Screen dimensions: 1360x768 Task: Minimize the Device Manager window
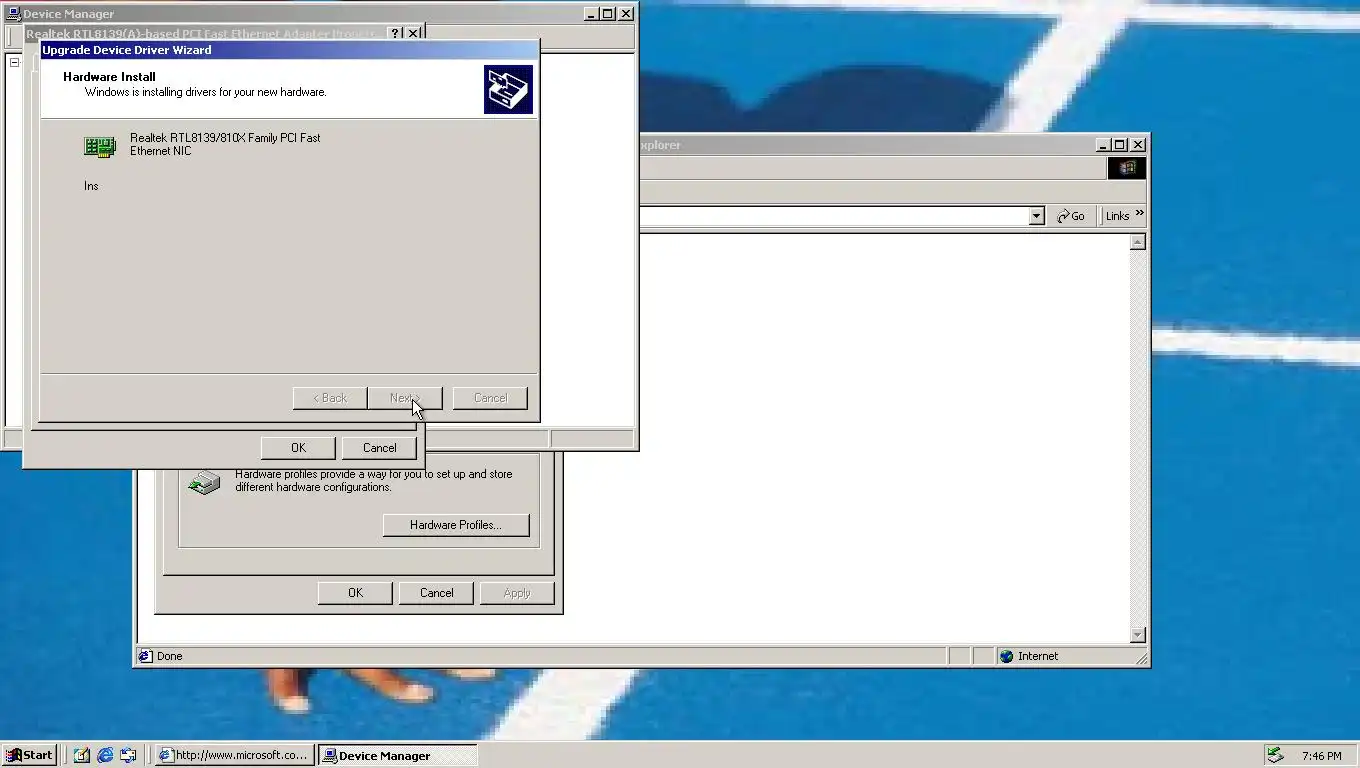(x=591, y=14)
